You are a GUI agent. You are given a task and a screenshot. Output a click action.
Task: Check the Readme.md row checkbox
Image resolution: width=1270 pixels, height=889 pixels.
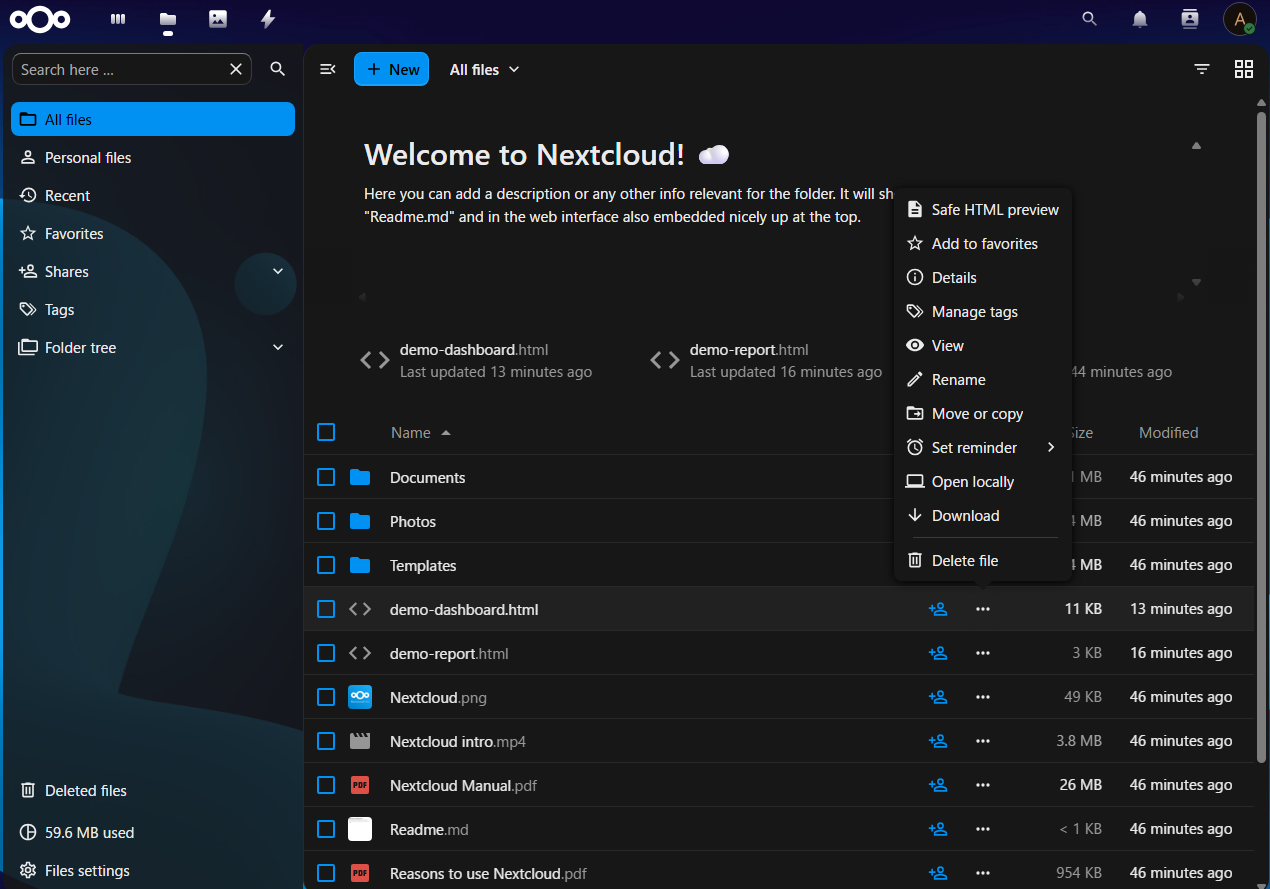(326, 829)
